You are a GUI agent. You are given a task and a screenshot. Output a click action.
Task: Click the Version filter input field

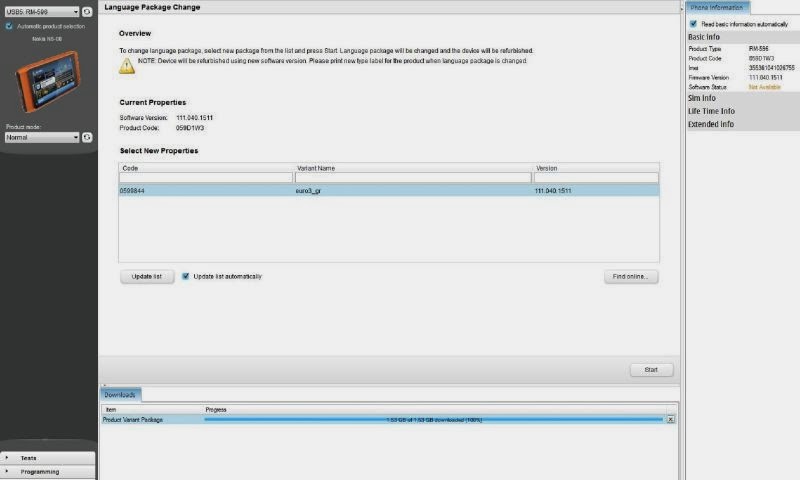(x=596, y=178)
